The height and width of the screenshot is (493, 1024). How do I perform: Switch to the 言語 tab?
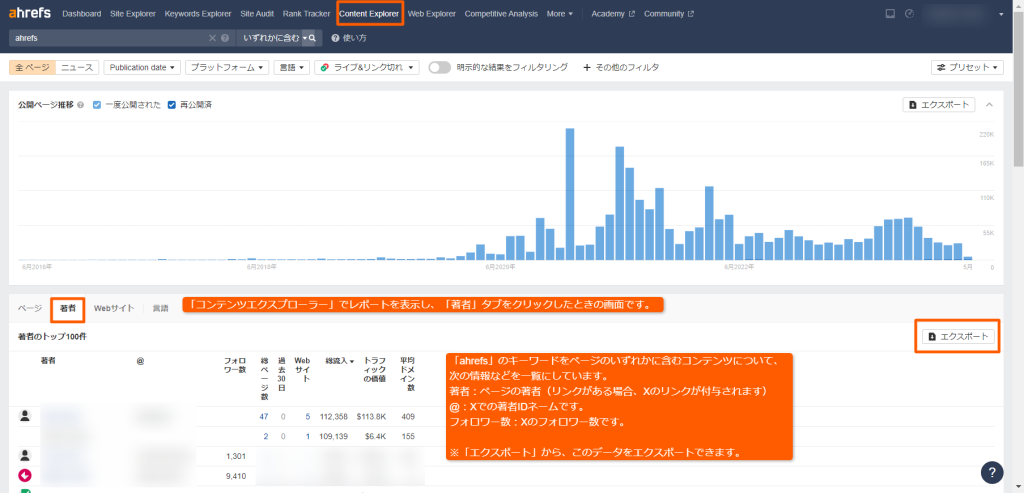click(x=160, y=308)
